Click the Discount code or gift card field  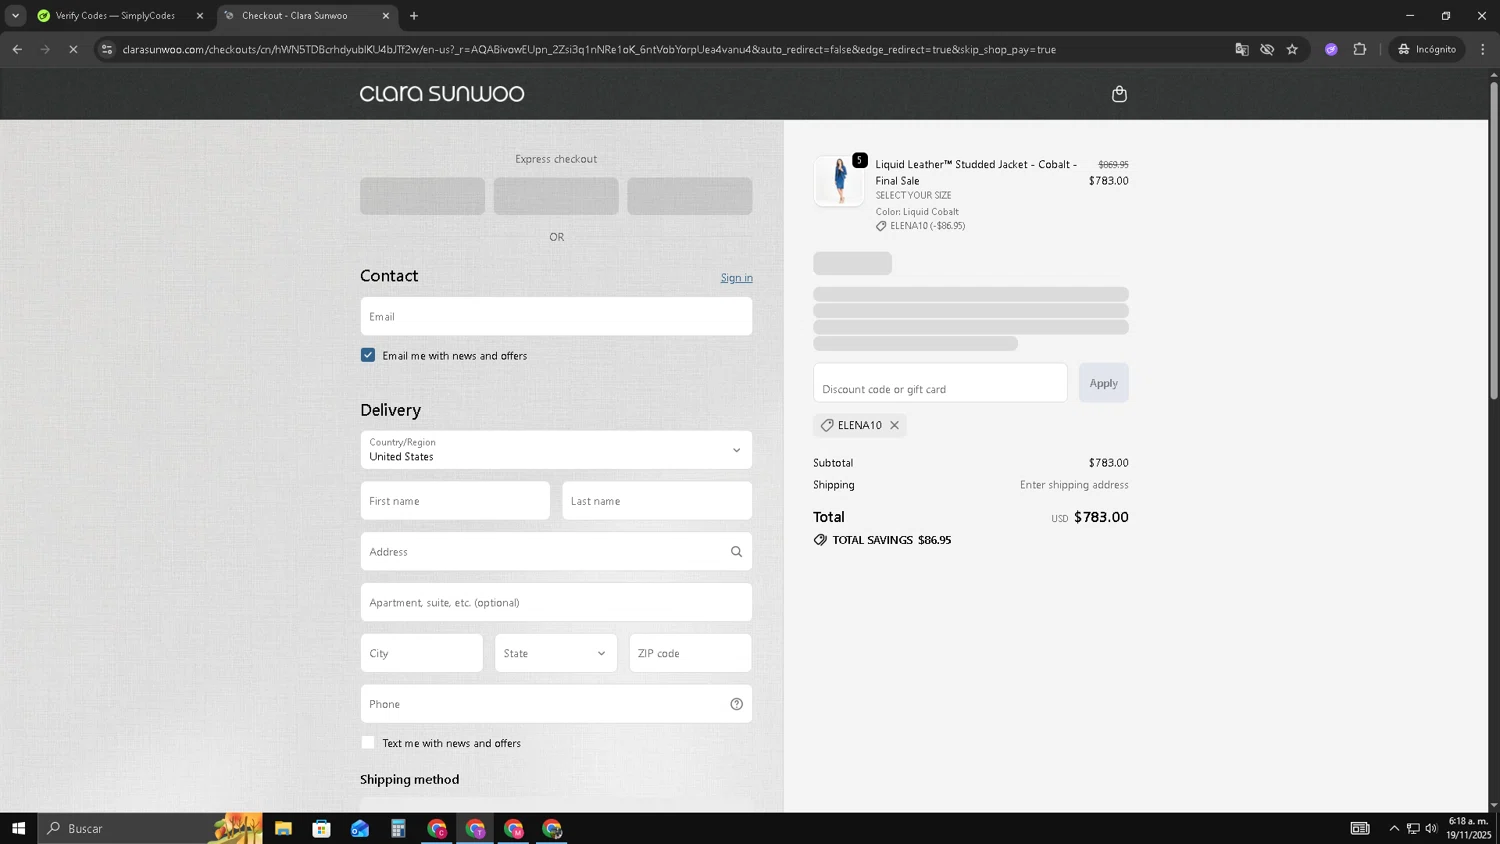(940, 383)
